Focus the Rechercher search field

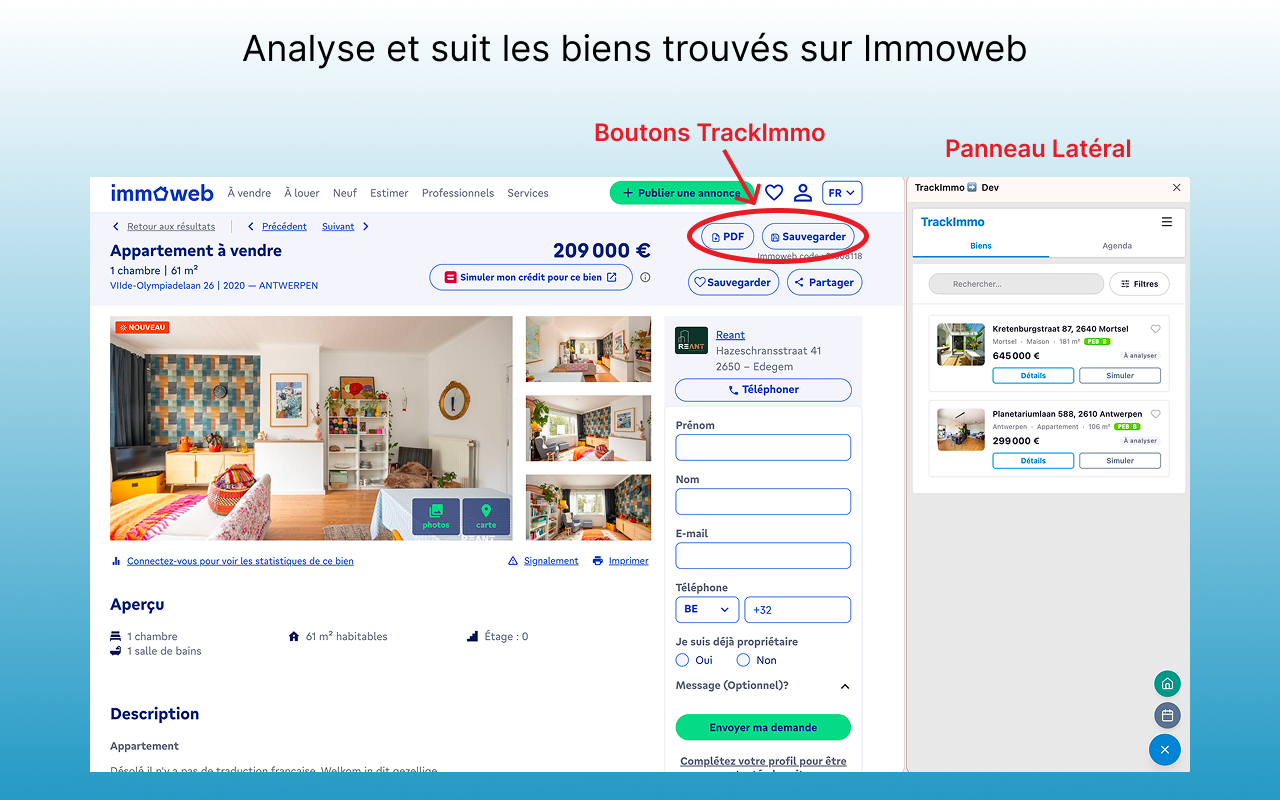(x=1016, y=284)
